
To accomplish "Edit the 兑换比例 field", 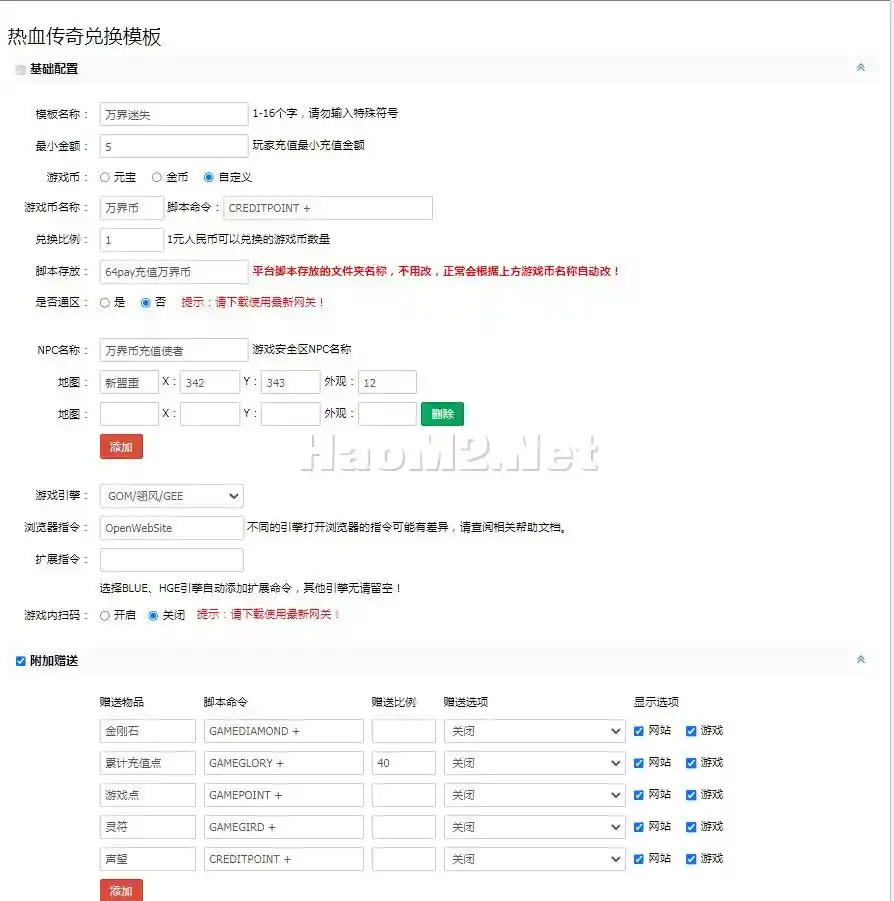I will tap(132, 240).
